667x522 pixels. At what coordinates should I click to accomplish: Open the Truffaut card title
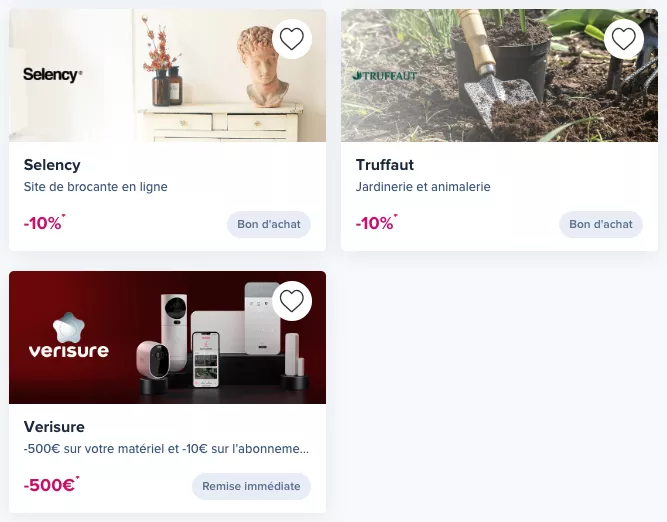tap(385, 165)
